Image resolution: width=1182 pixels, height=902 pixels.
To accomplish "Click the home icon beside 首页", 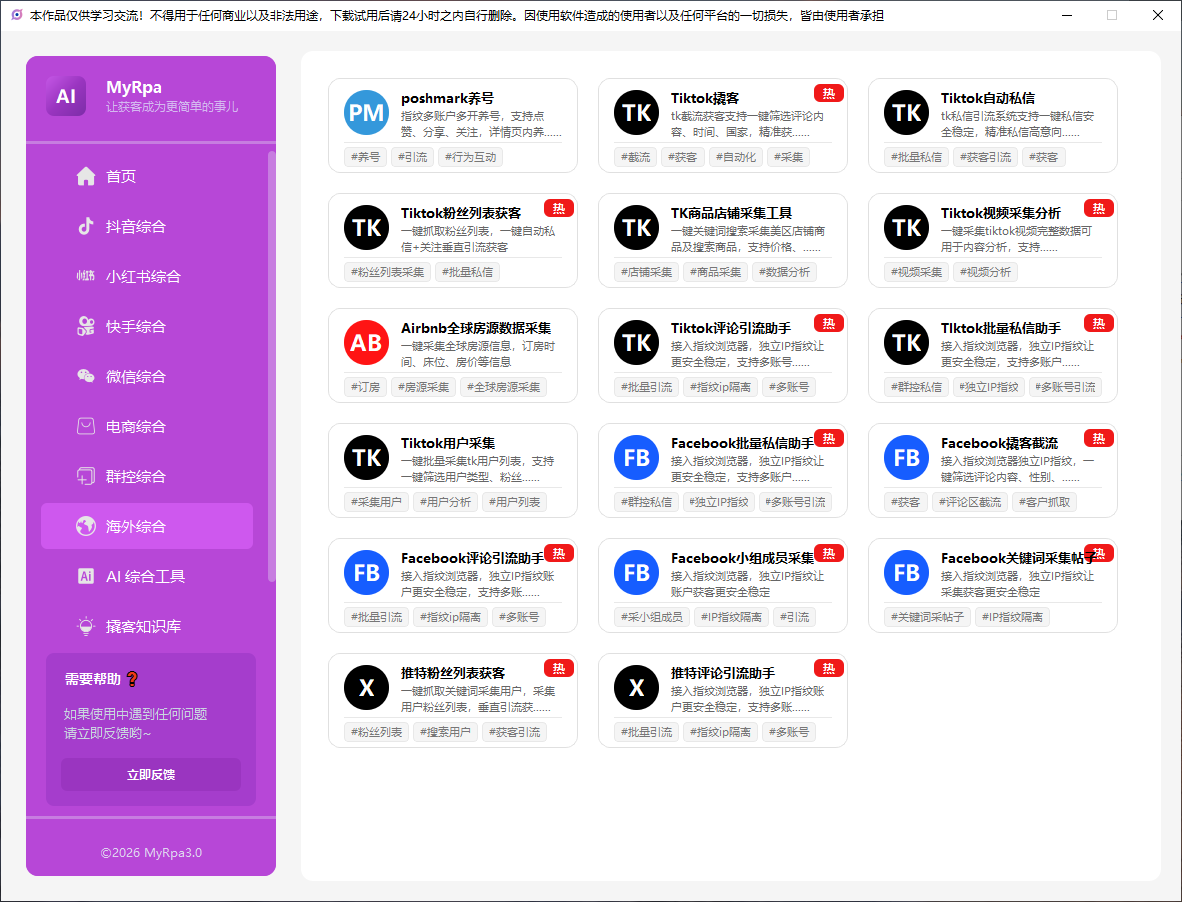I will pos(86,176).
